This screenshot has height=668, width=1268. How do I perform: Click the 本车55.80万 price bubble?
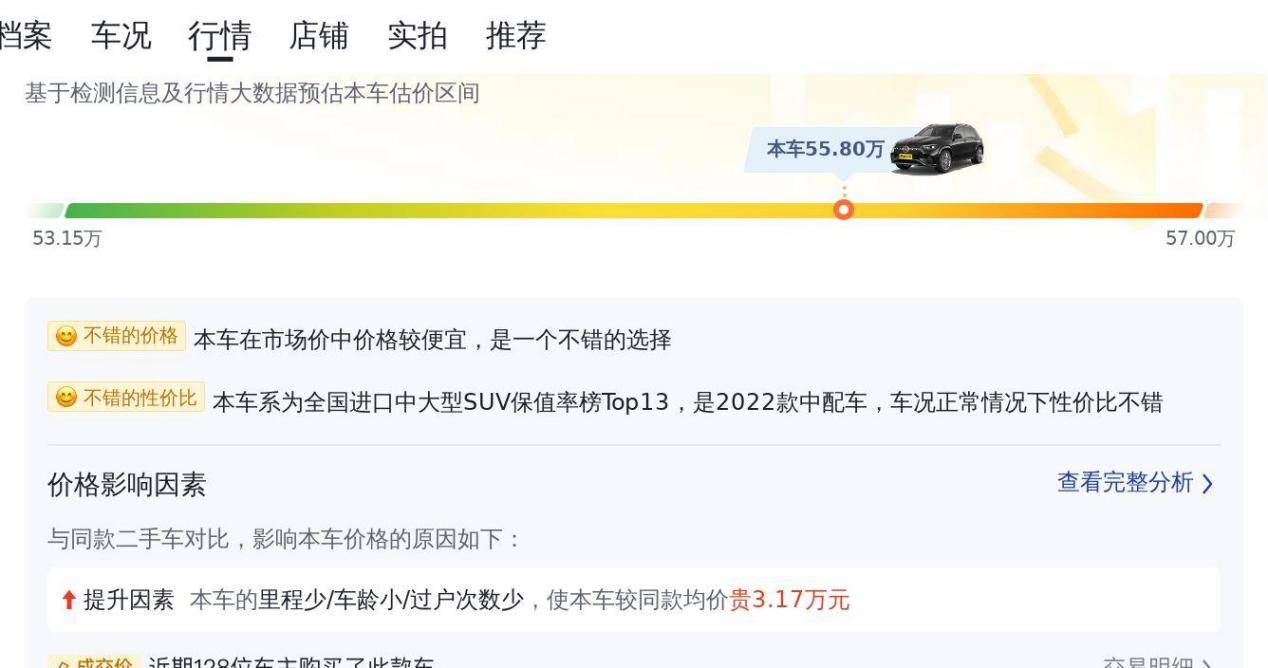(824, 150)
